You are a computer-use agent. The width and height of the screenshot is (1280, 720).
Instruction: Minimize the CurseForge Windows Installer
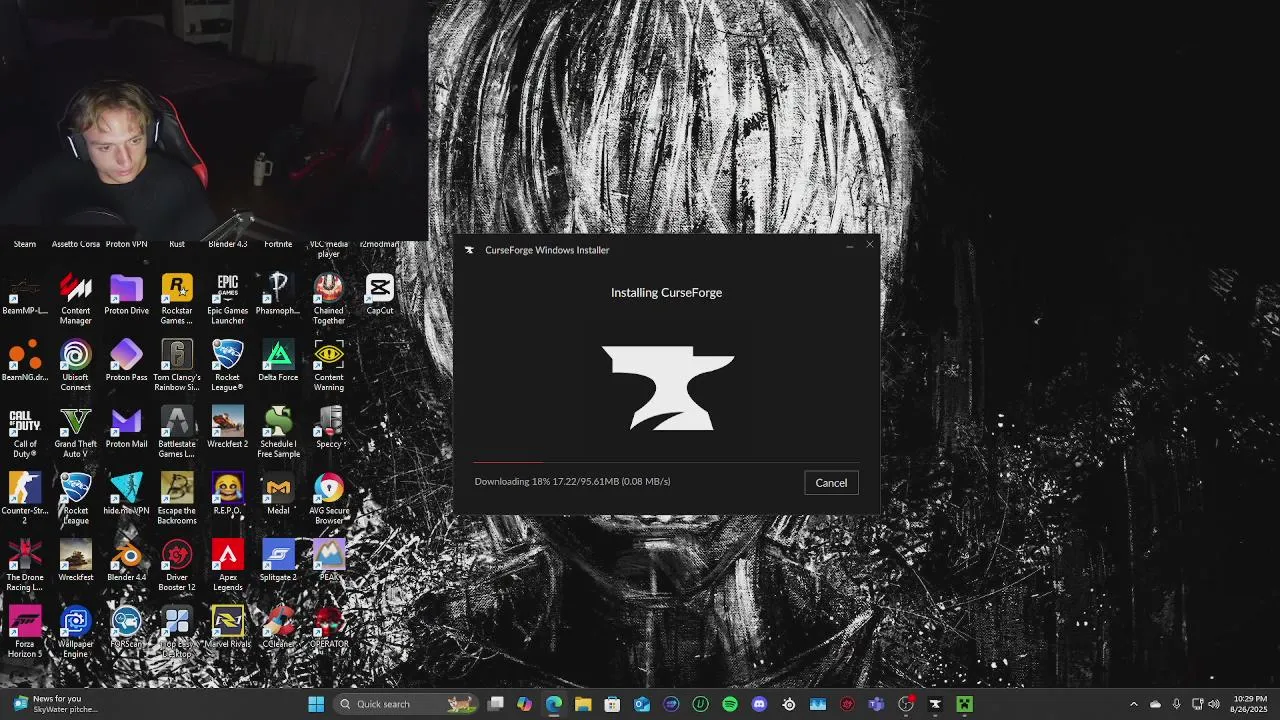(x=849, y=246)
